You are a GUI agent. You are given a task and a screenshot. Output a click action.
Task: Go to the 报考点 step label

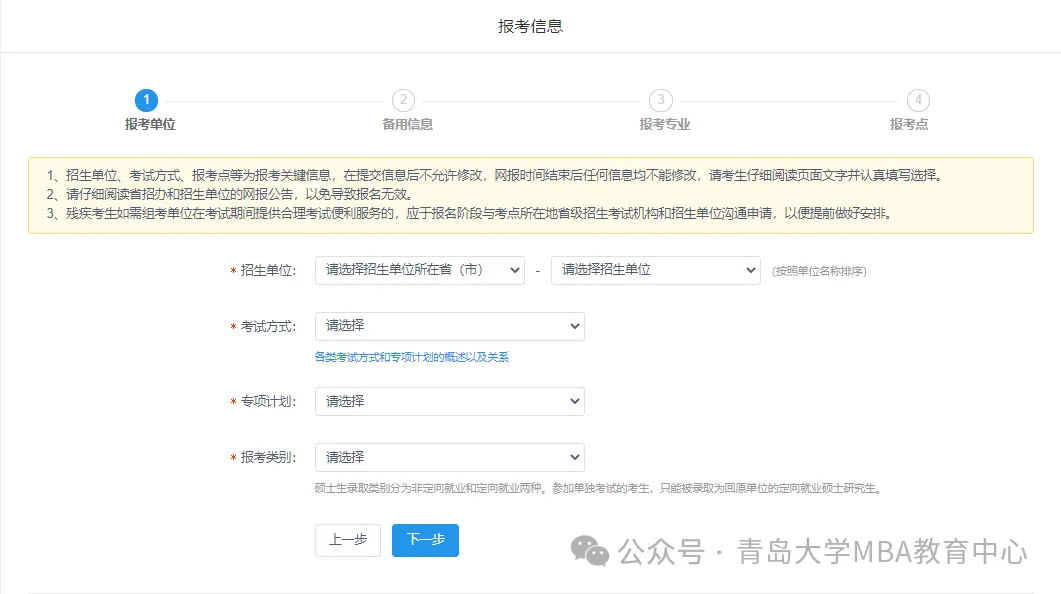point(909,125)
